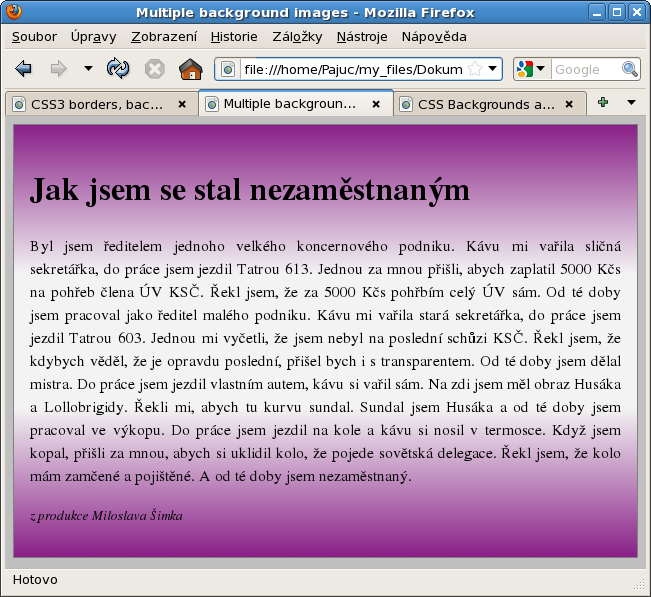The width and height of the screenshot is (651, 597).
Task: Open the list all tabs dropdown
Action: [631, 102]
